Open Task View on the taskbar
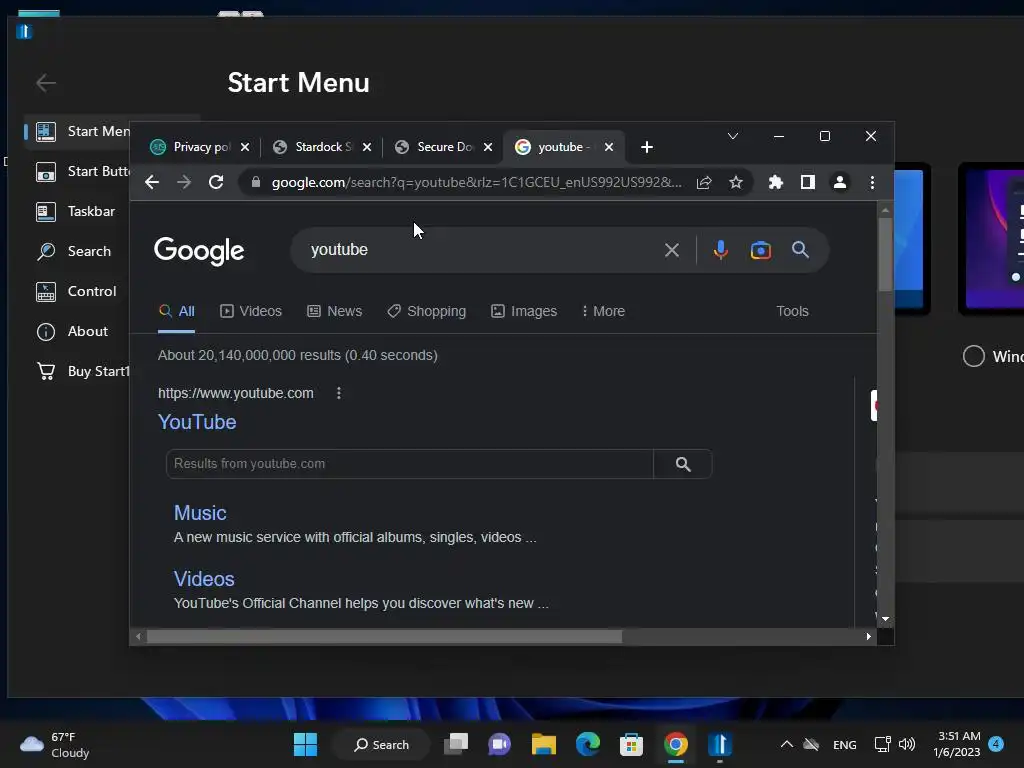This screenshot has width=1024, height=768. (456, 744)
